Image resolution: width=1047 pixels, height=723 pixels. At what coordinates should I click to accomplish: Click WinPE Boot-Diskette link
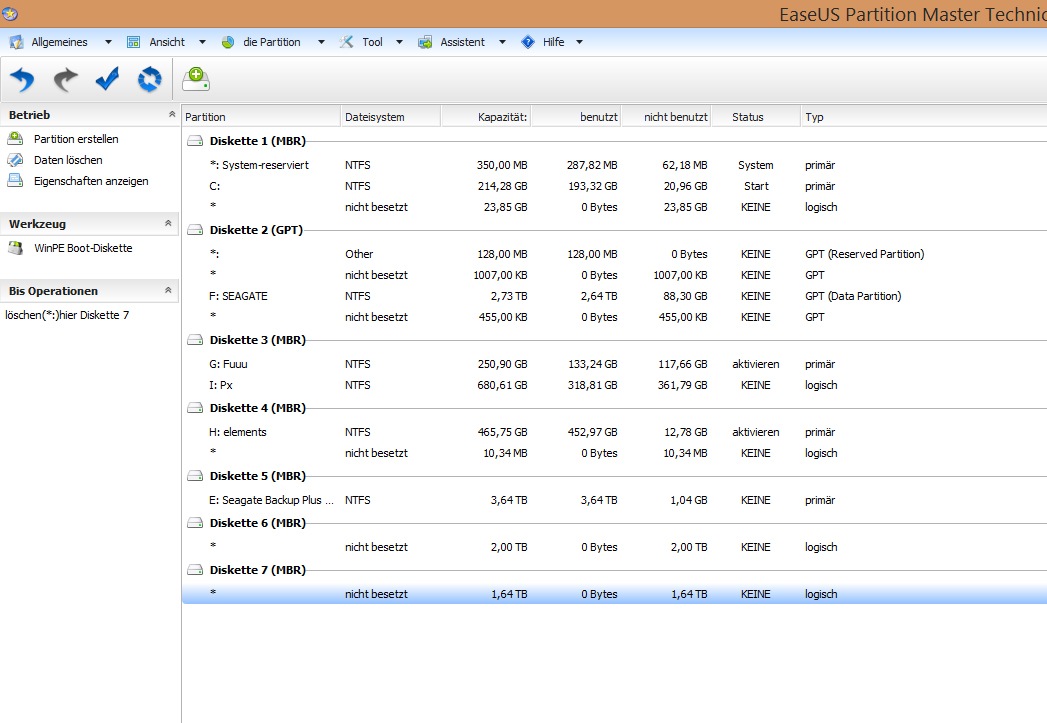pyautogui.click(x=83, y=248)
